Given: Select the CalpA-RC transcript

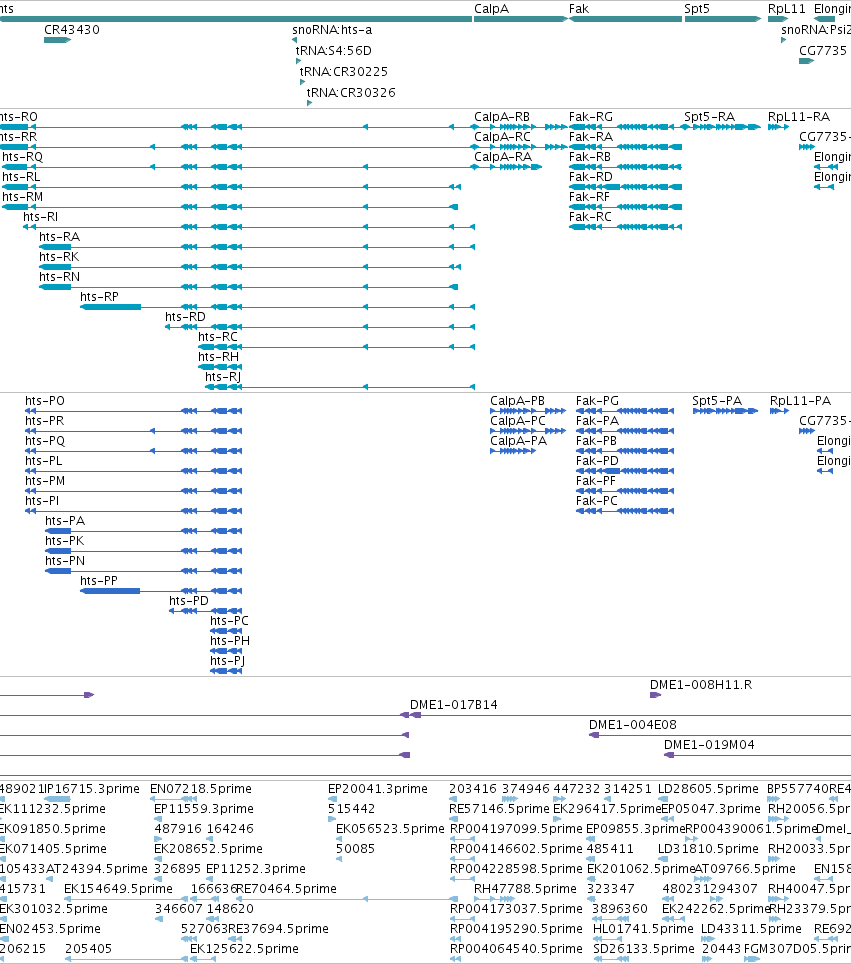Looking at the screenshot, I should tap(520, 147).
